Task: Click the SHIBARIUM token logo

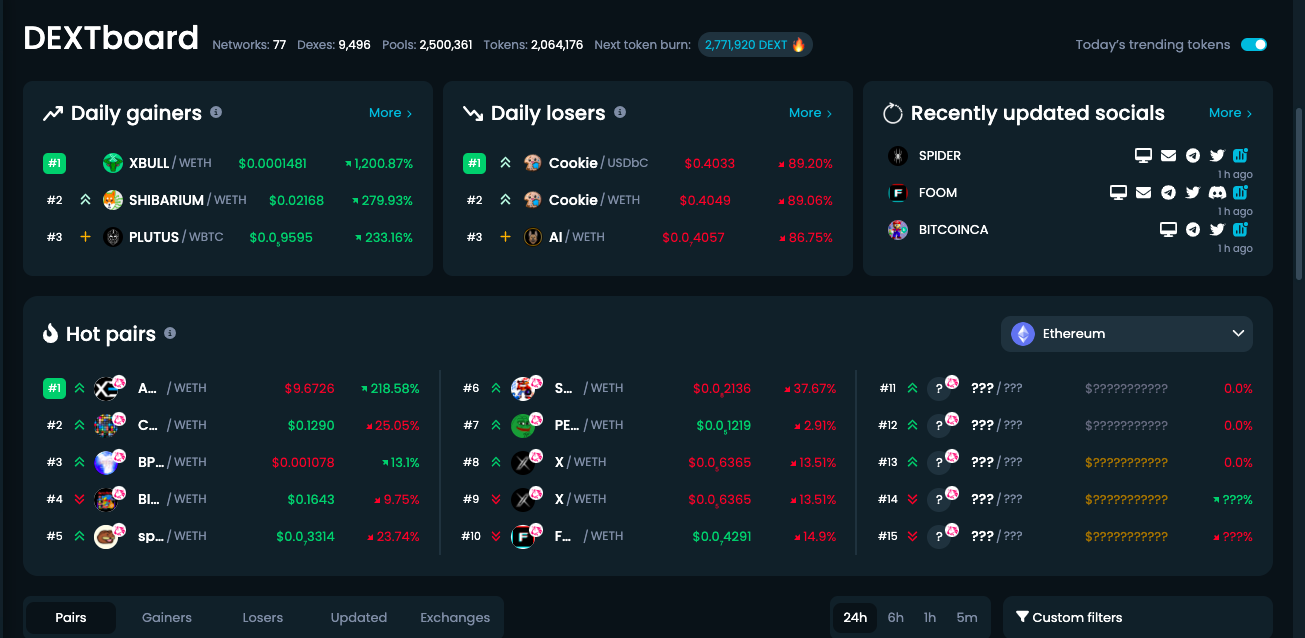Action: pyautogui.click(x=113, y=200)
